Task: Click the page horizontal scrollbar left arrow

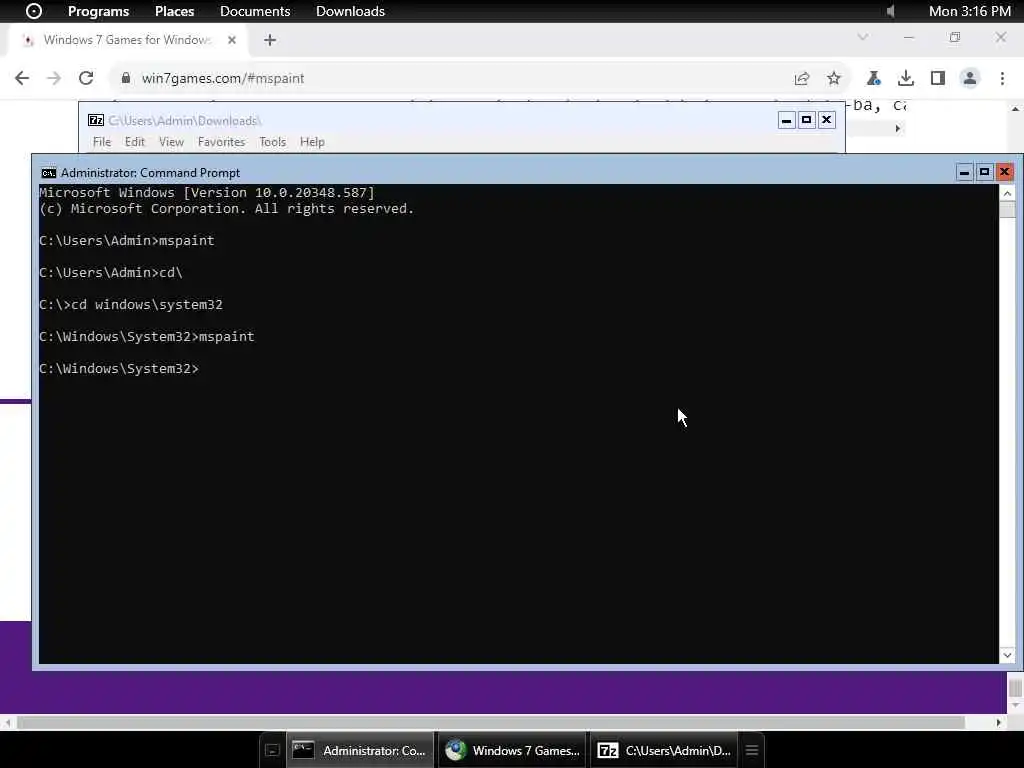Action: click(x=7, y=722)
